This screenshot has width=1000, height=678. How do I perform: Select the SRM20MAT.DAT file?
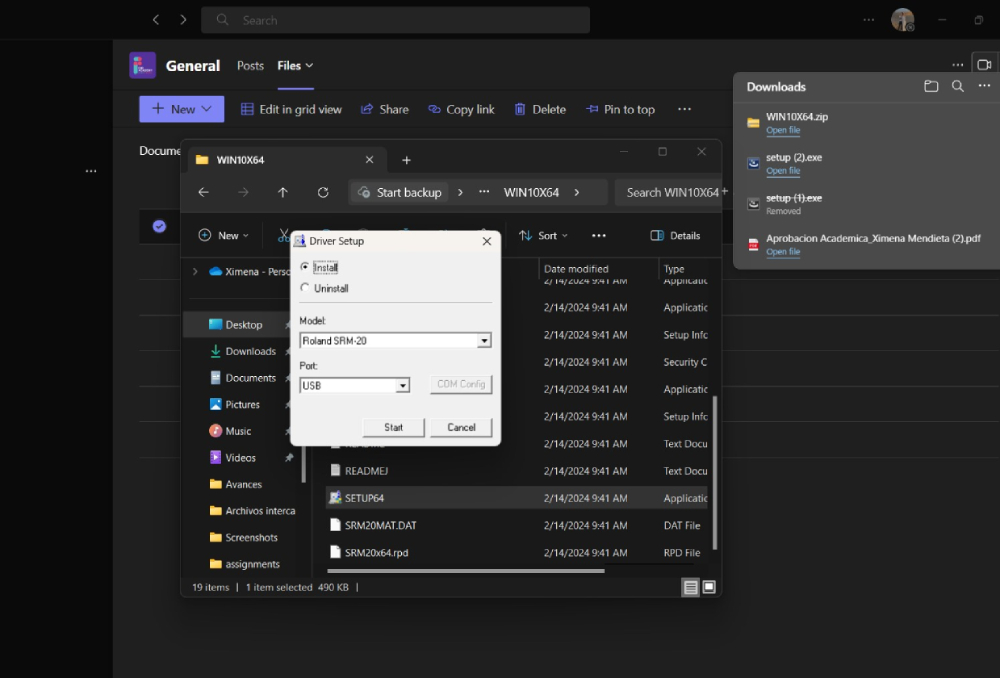point(380,526)
